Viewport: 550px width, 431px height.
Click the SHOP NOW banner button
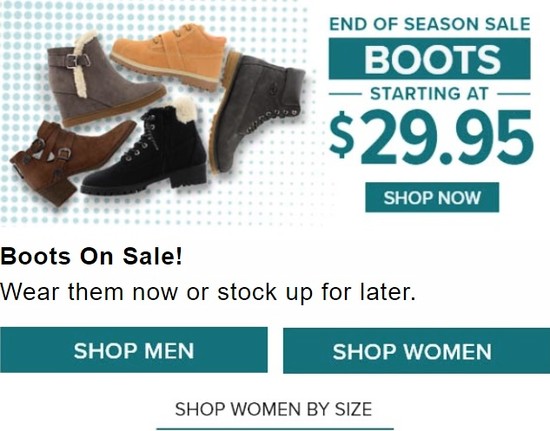tap(432, 197)
